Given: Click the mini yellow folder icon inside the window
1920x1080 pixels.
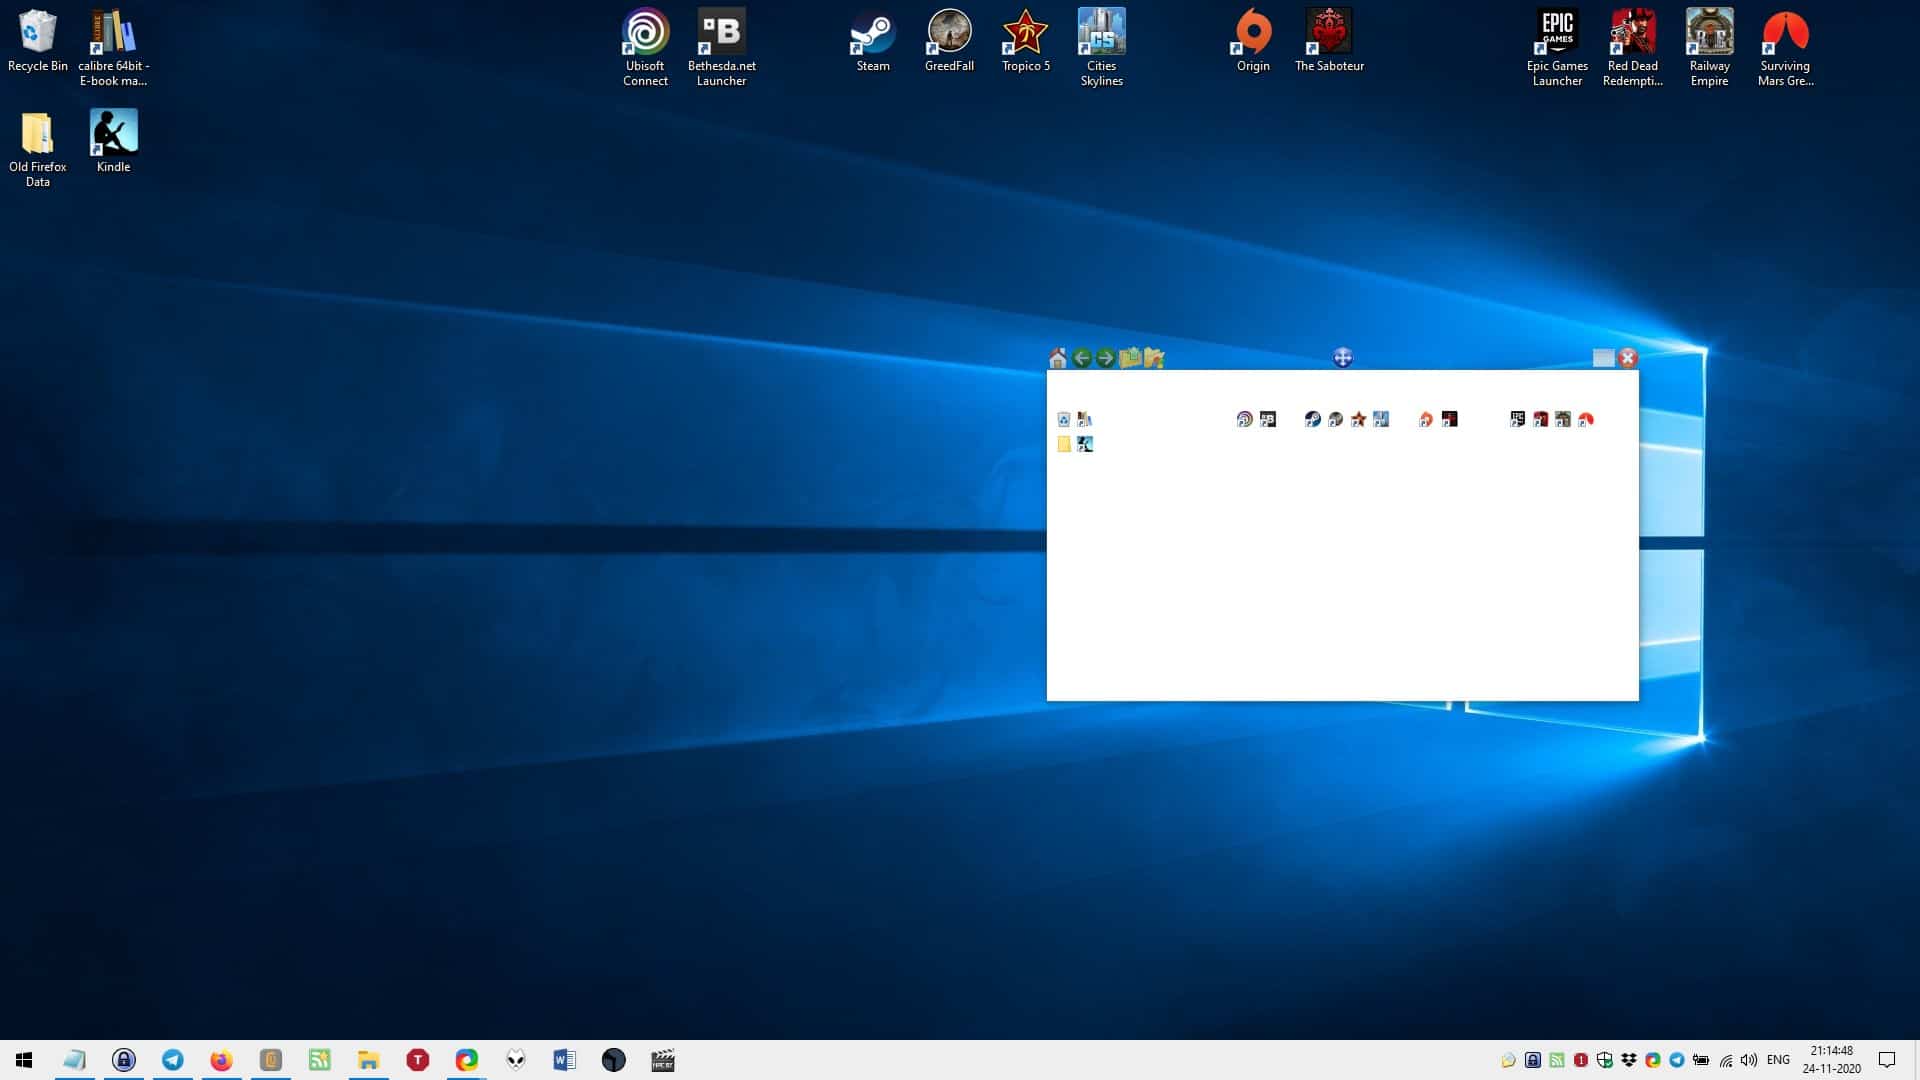Looking at the screenshot, I should tap(1064, 444).
